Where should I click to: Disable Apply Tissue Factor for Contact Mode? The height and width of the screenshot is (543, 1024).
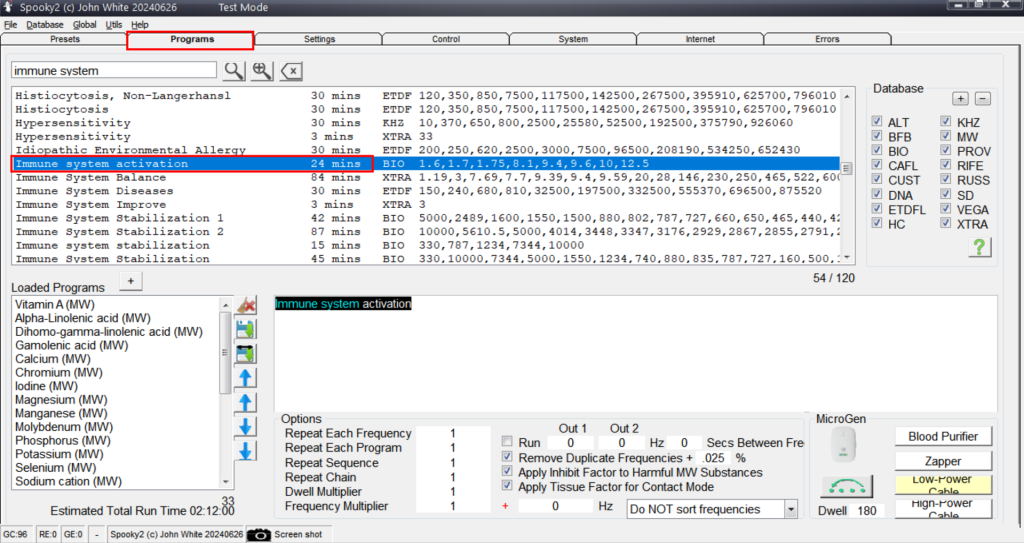[x=508, y=487]
